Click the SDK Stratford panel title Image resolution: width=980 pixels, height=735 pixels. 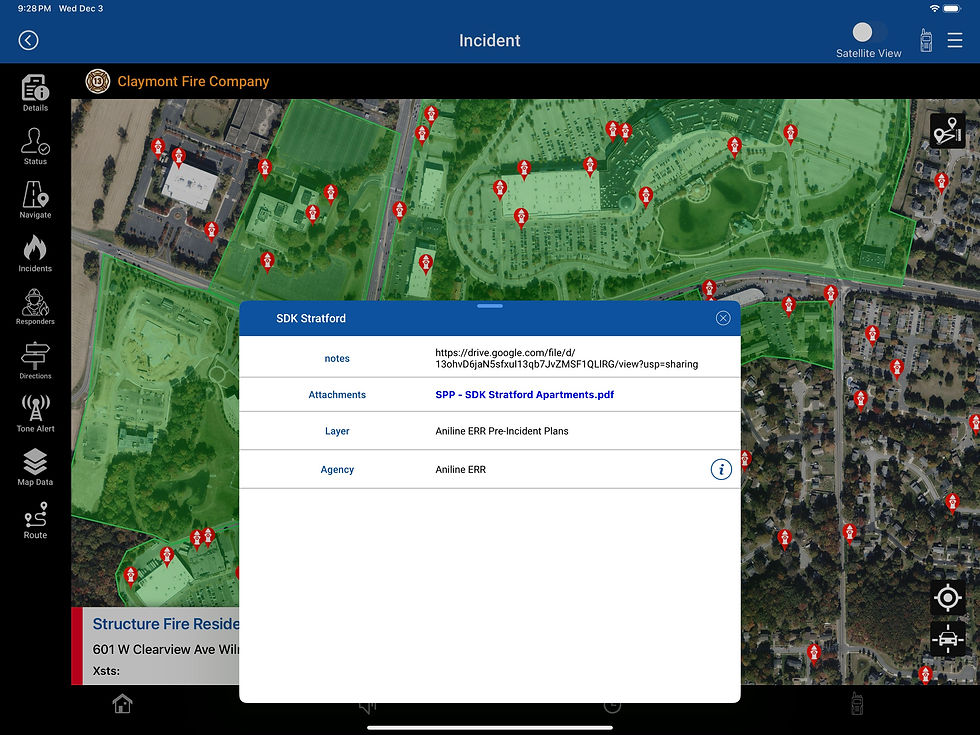311,318
